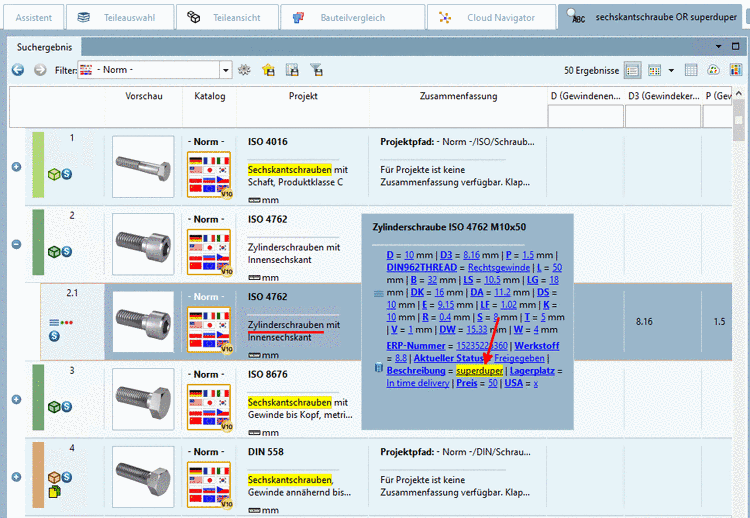
Task: Click the database icon beside Beschreibung
Action: [378, 368]
